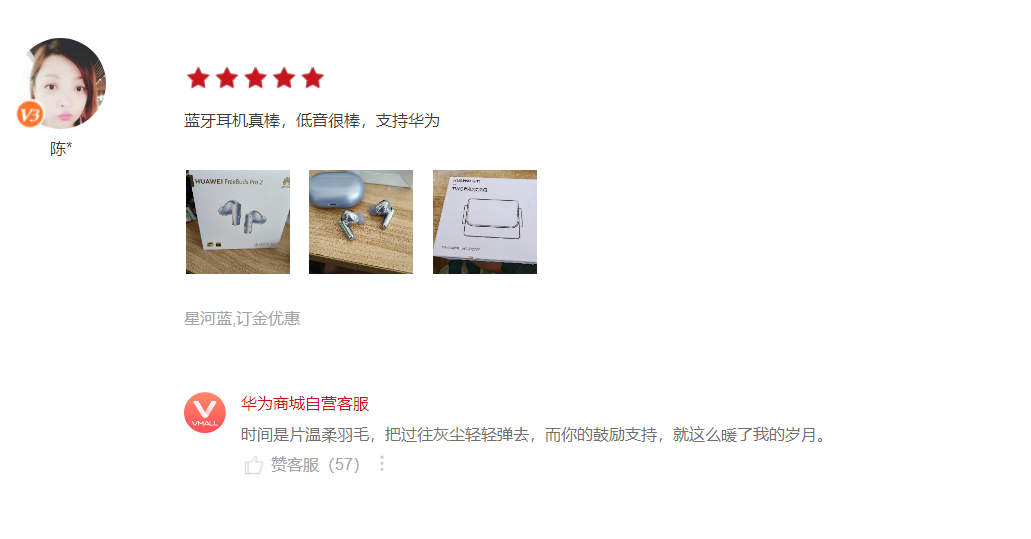Open the FreeBuds Pro 2 box photo
Screen dimensions: 1031x539
click(238, 222)
